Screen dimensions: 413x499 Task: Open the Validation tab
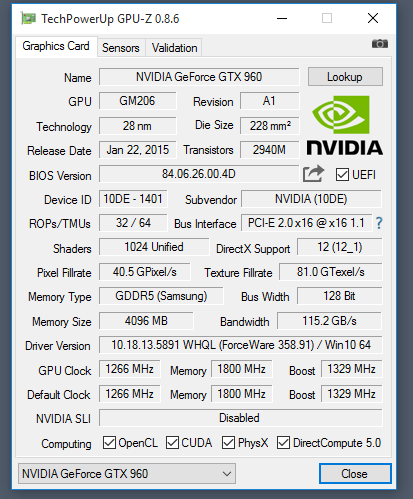tap(174, 48)
